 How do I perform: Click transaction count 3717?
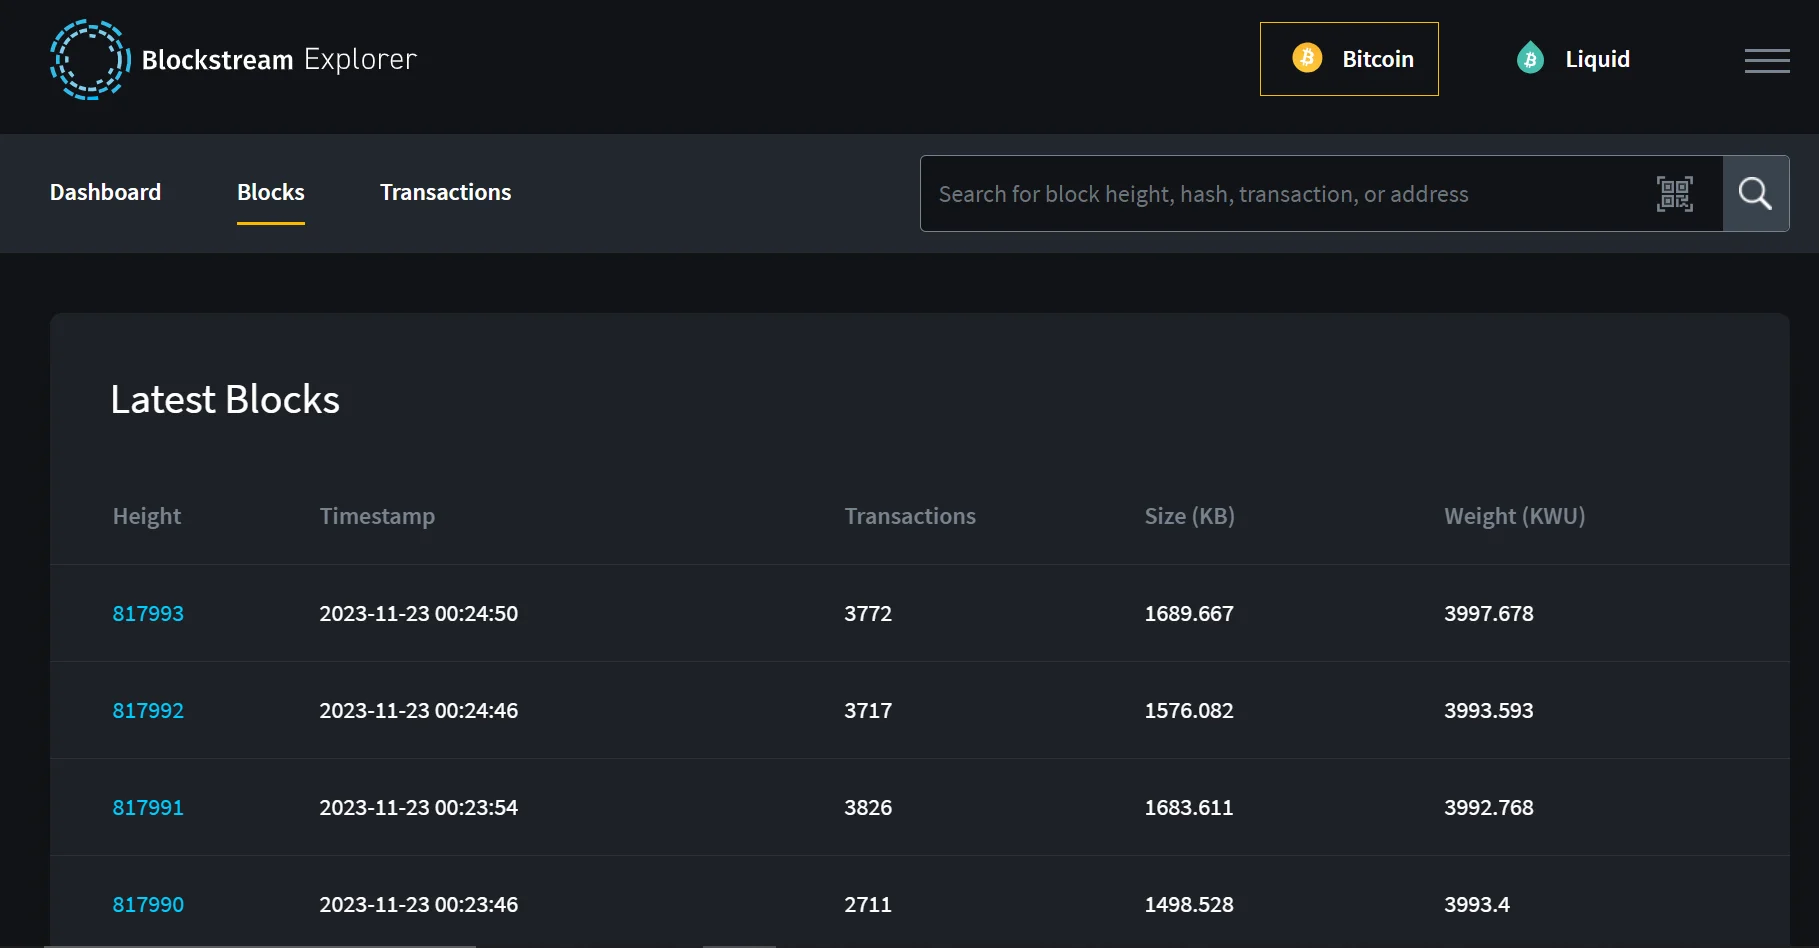[x=868, y=711]
